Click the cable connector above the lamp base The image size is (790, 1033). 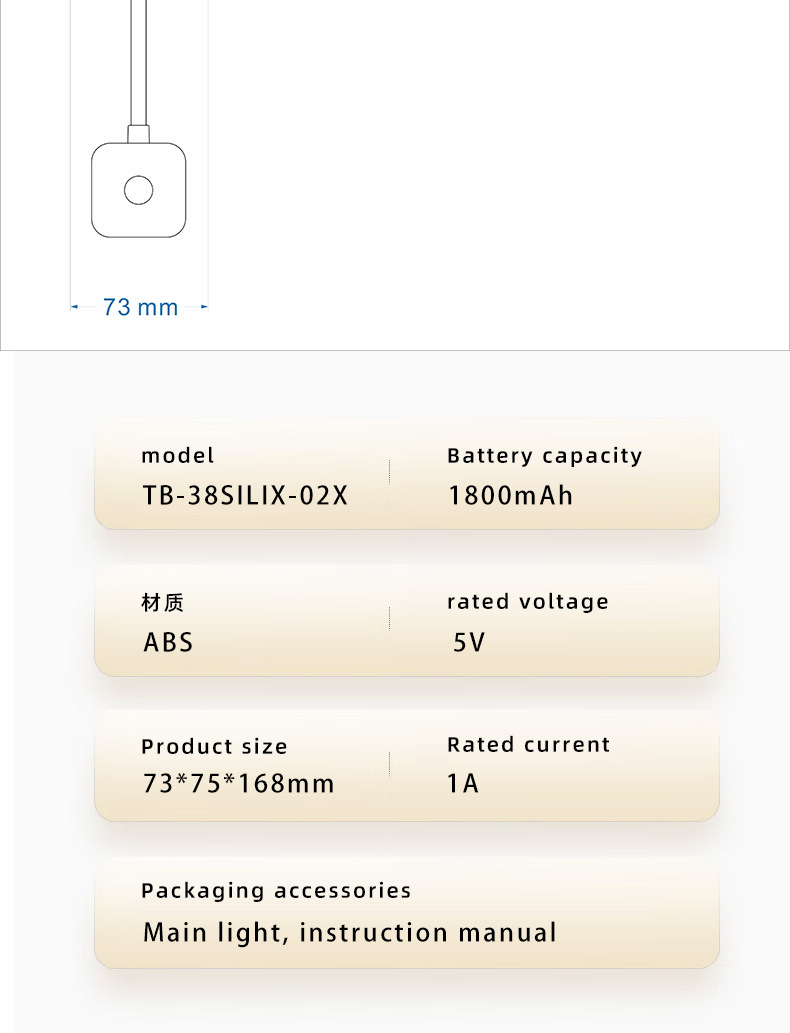(139, 134)
